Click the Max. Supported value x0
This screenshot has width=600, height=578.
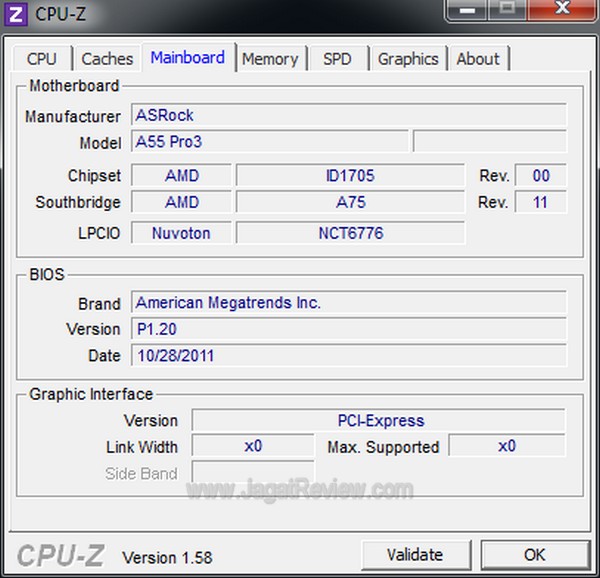coord(507,446)
